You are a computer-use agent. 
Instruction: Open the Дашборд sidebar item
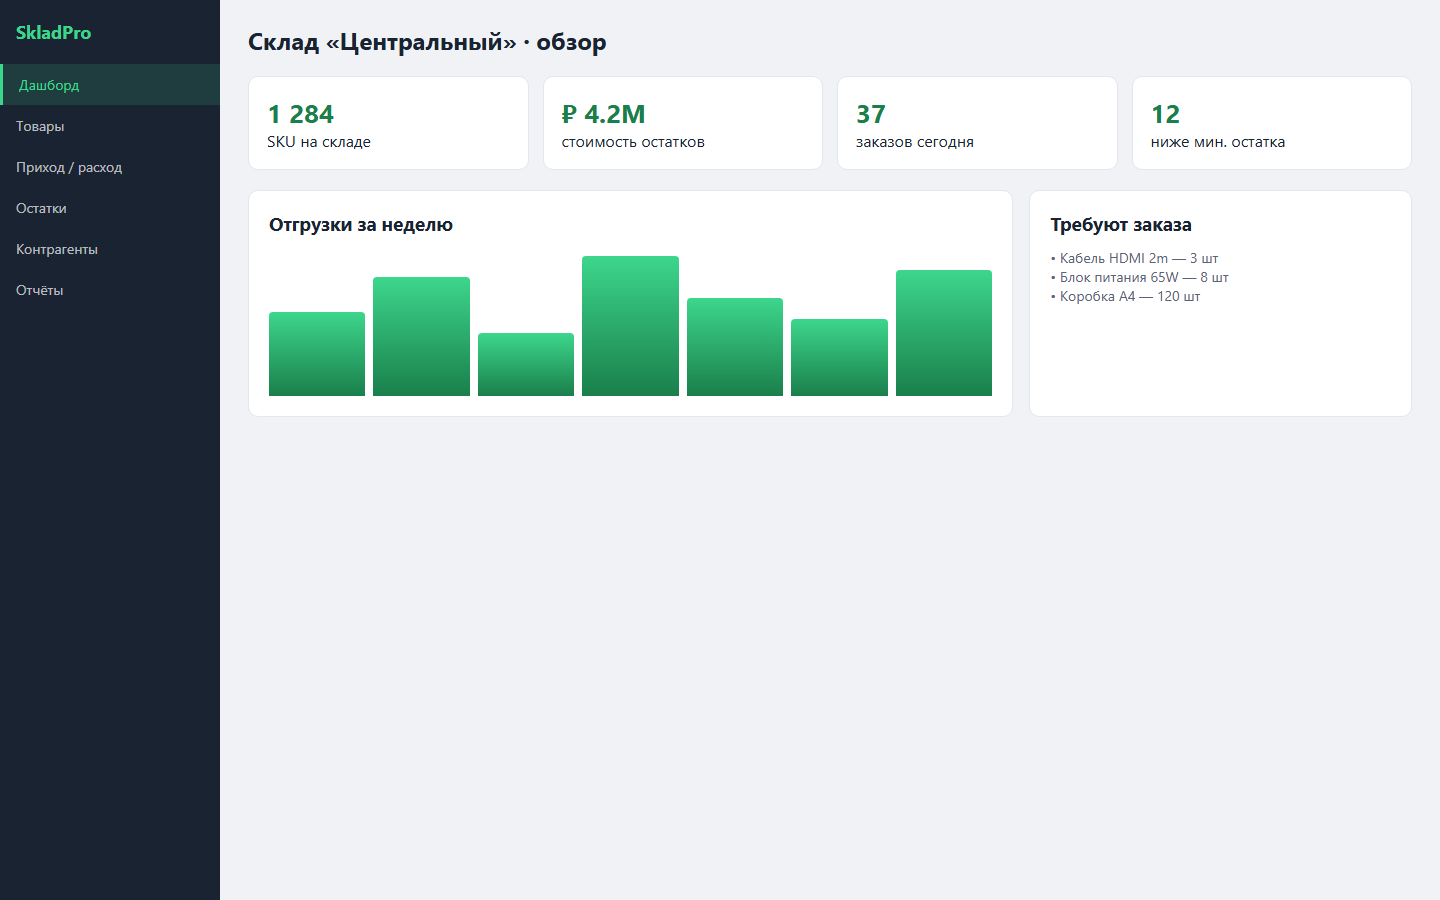110,85
